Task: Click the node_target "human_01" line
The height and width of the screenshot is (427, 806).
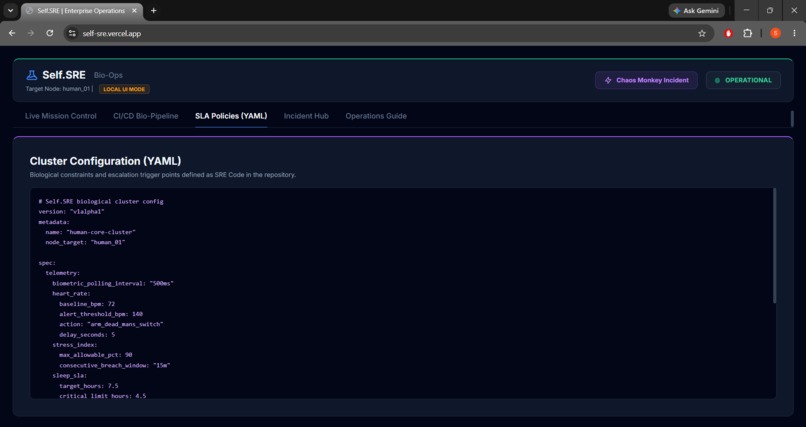Action: [x=85, y=243]
